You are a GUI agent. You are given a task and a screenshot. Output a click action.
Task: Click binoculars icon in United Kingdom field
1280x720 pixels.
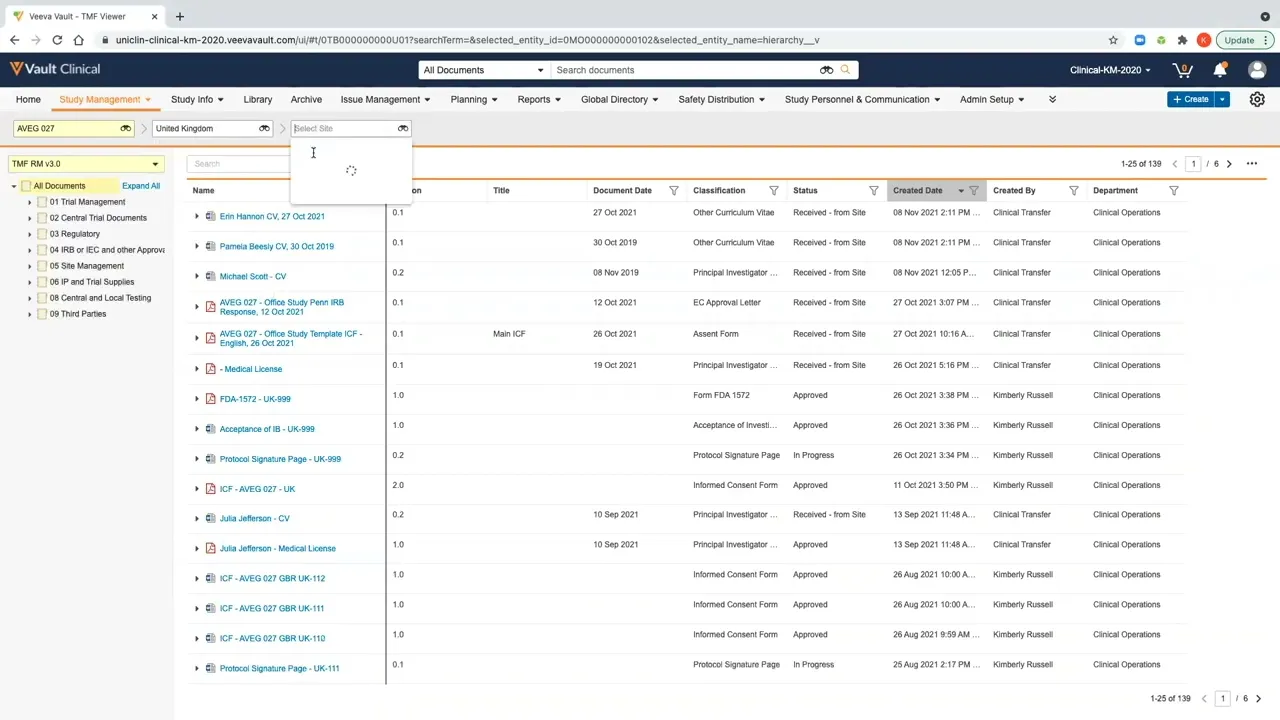(264, 128)
